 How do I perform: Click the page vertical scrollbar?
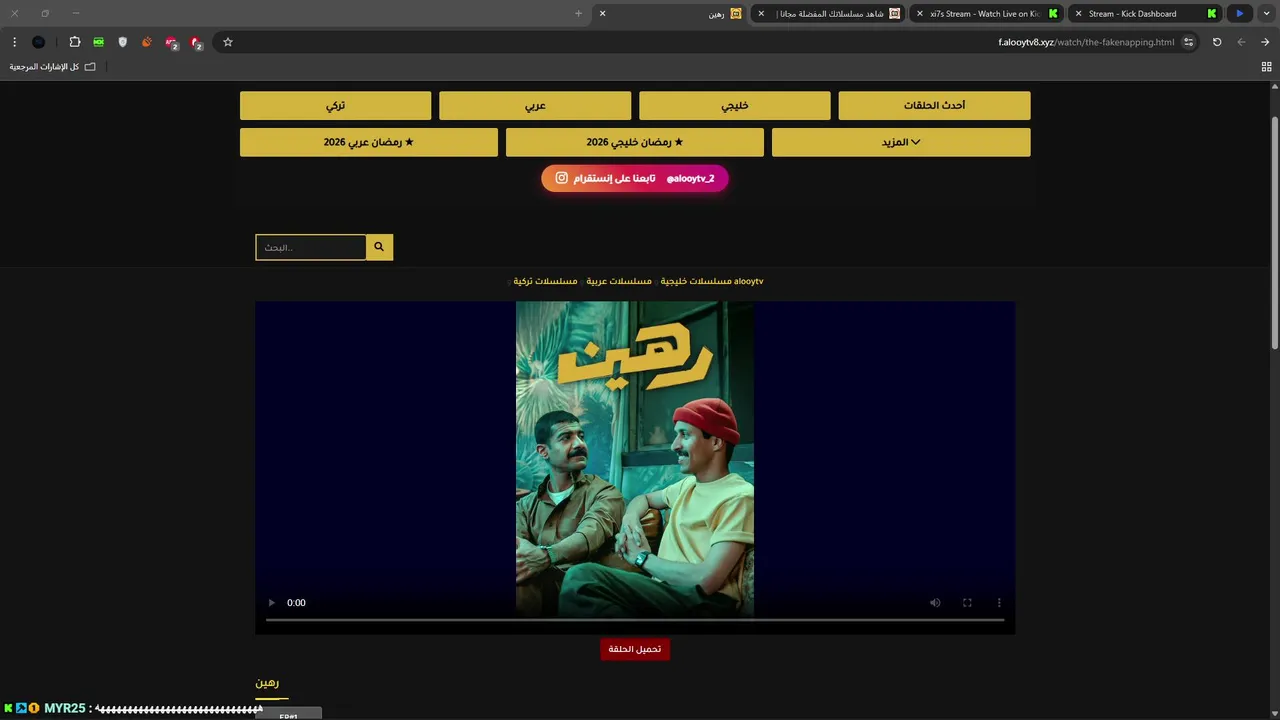(1275, 232)
